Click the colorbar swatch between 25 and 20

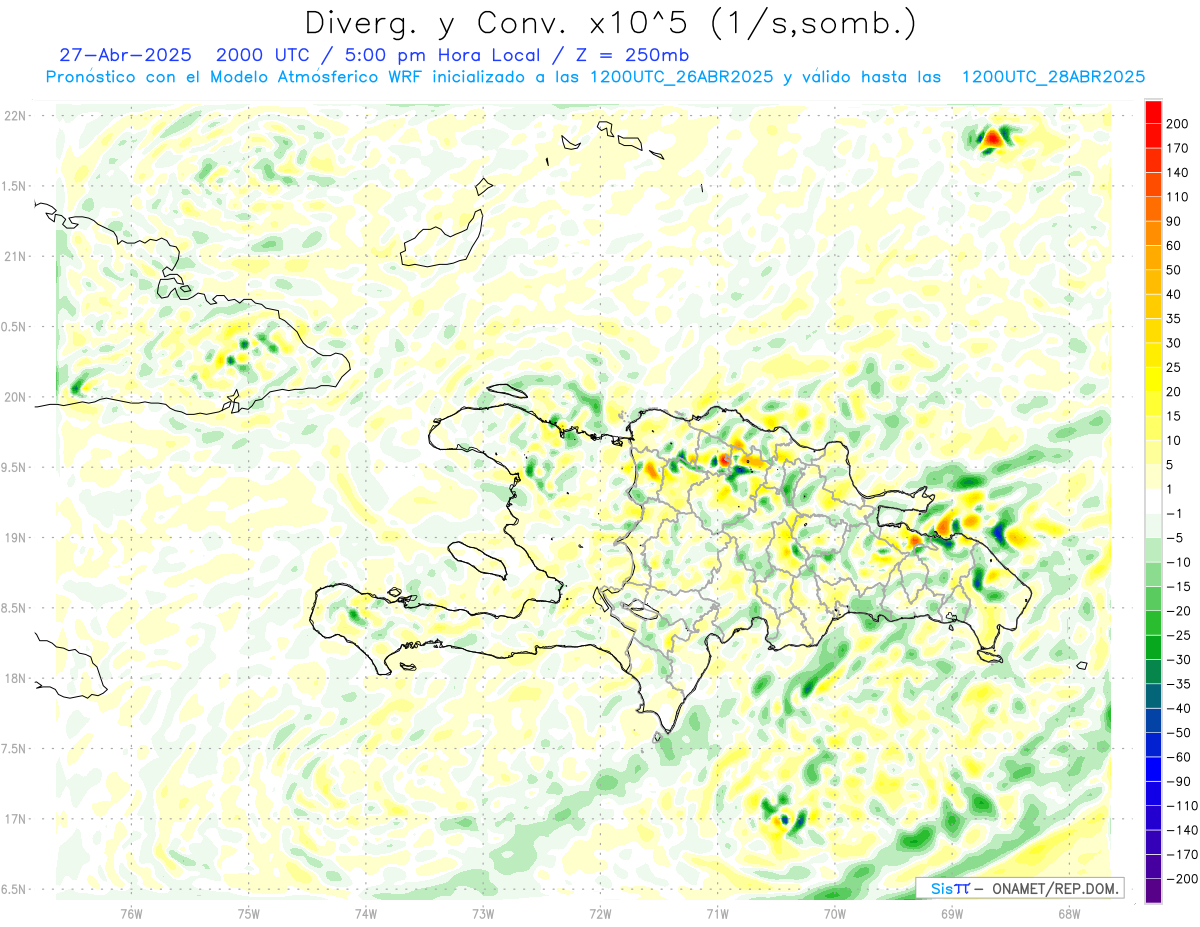click(1153, 380)
